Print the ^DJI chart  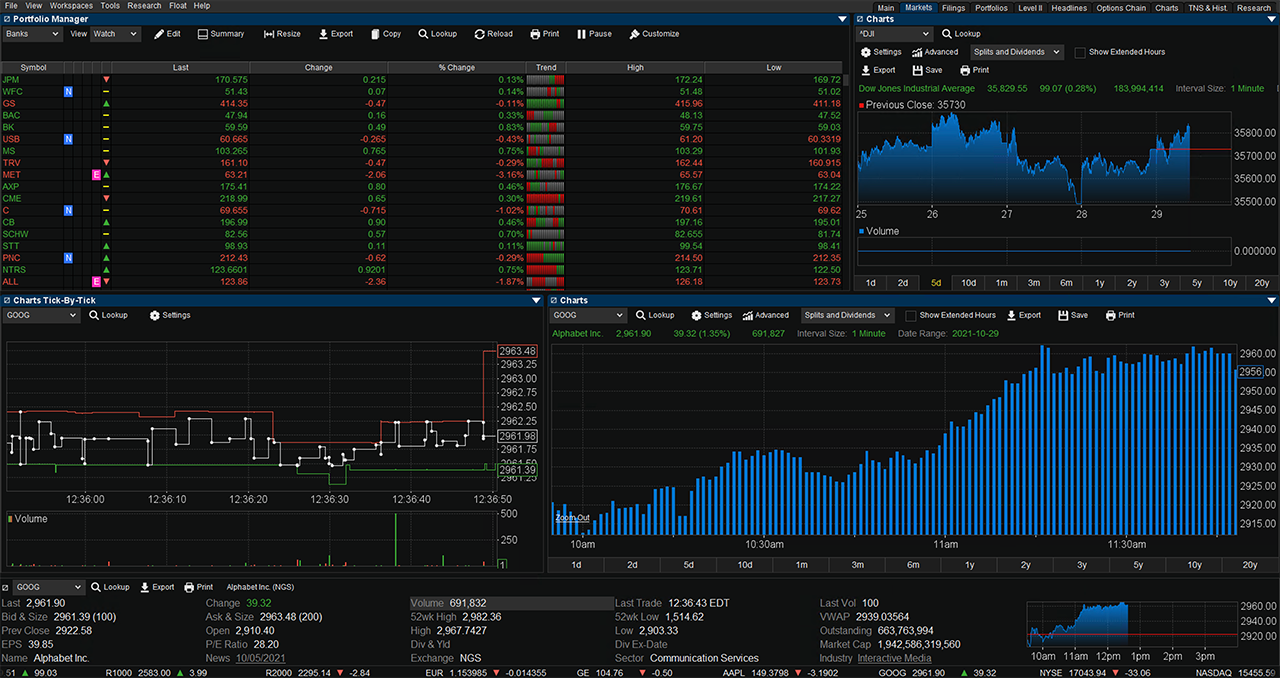(974, 70)
